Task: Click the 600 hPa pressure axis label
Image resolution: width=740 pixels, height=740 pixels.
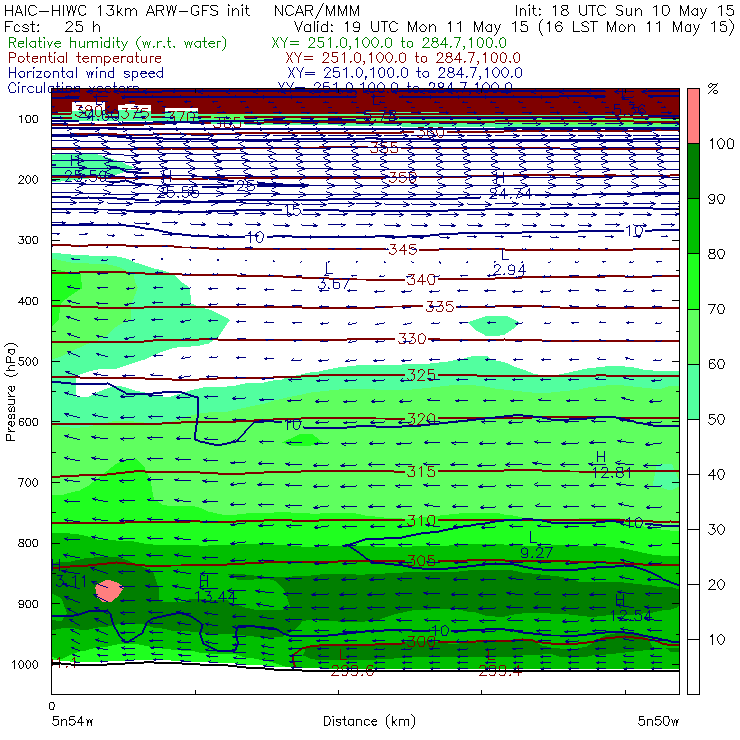Action: coord(28,422)
